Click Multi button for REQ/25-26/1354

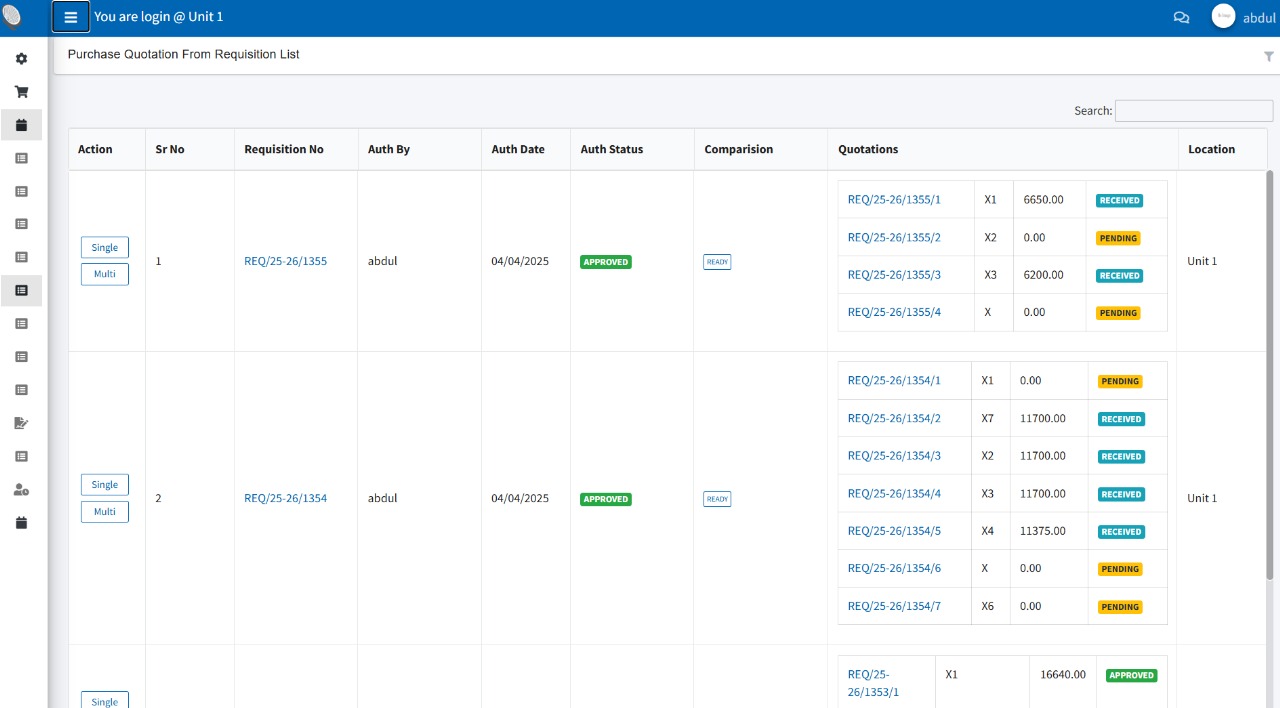tap(105, 511)
